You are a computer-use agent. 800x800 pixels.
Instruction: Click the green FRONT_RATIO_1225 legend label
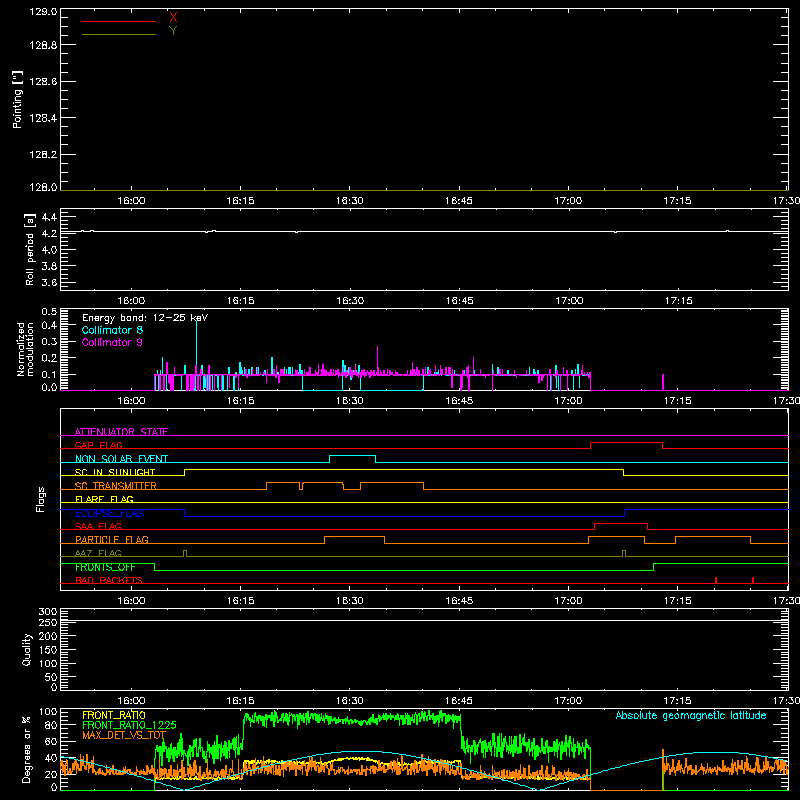tap(129, 725)
